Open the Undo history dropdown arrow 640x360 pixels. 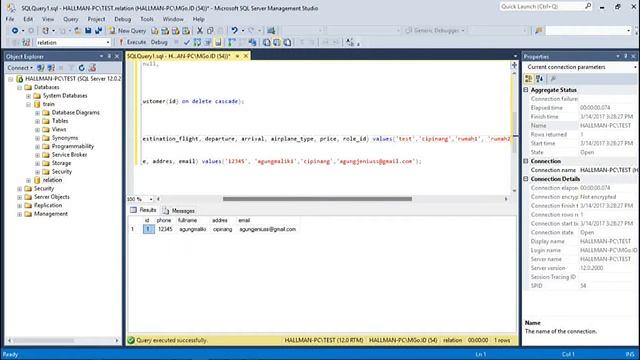(242, 31)
